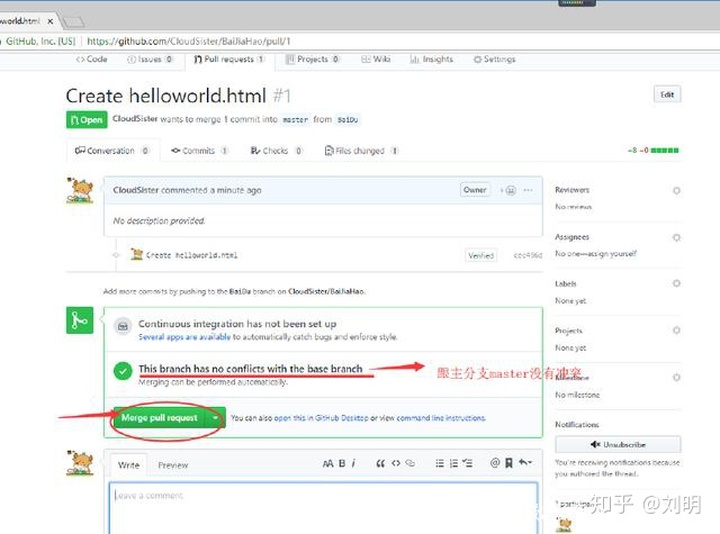Open the Wiki tab
720x534 pixels.
(x=376, y=59)
